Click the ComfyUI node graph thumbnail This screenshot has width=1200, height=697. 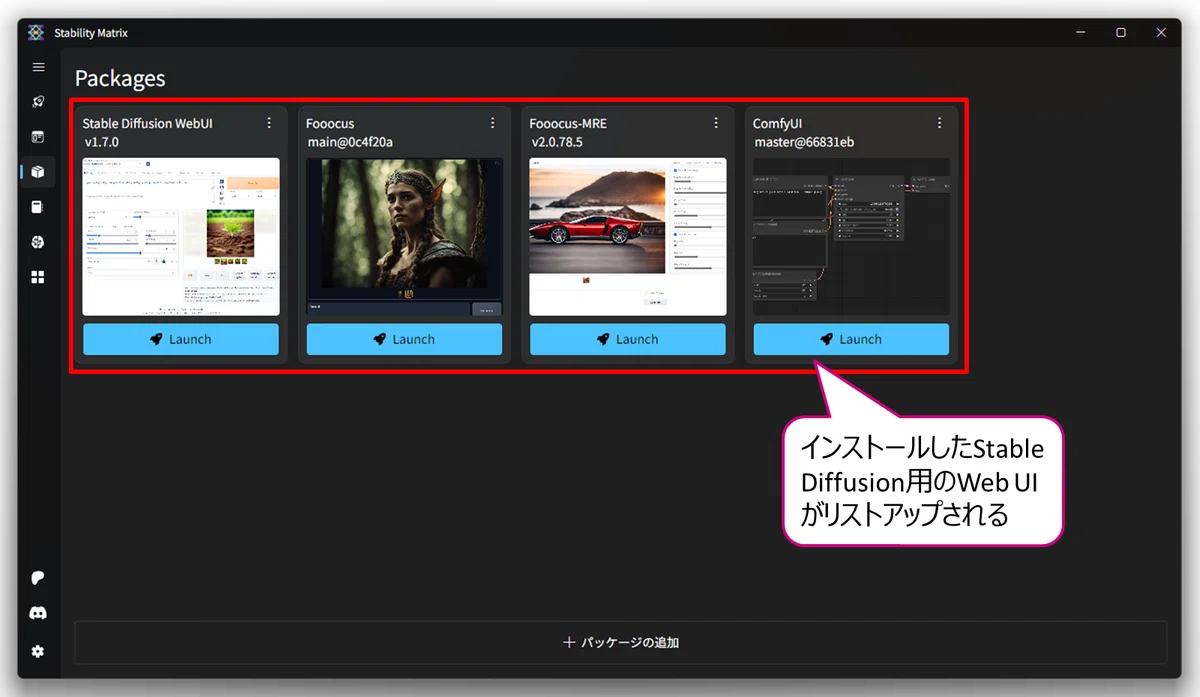click(x=851, y=237)
